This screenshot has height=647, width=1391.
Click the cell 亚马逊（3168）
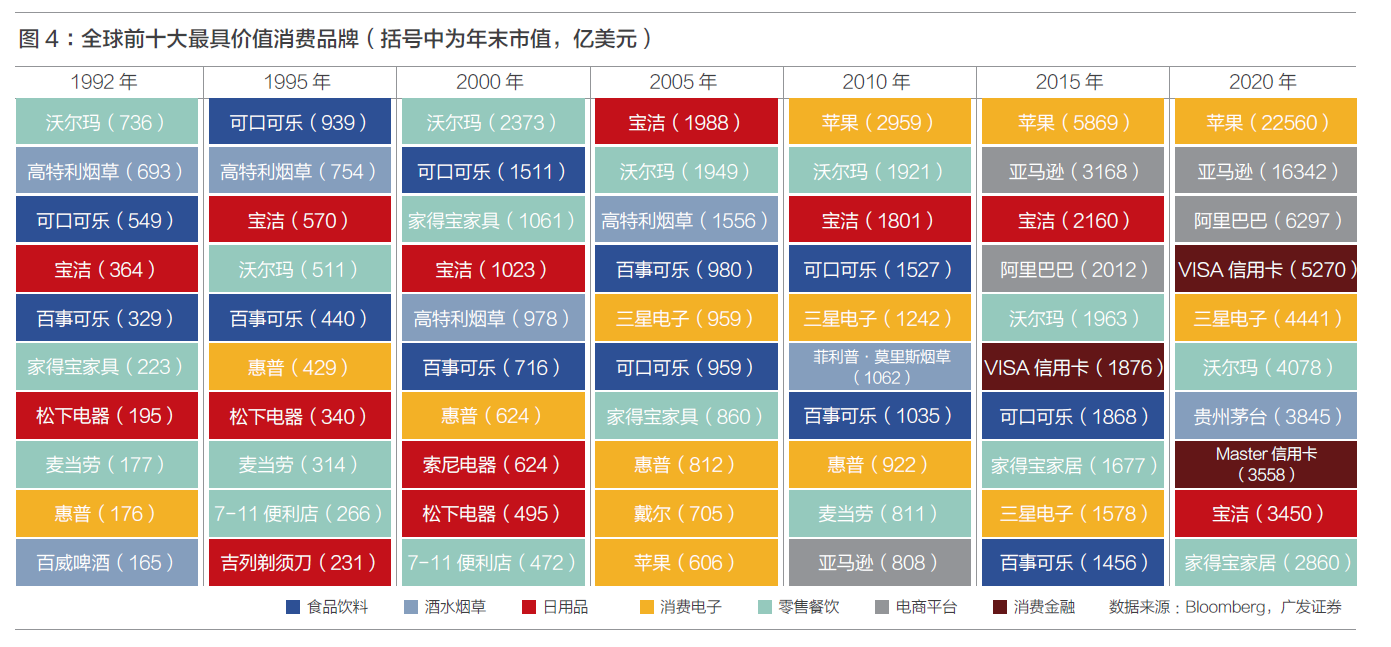pos(1073,171)
